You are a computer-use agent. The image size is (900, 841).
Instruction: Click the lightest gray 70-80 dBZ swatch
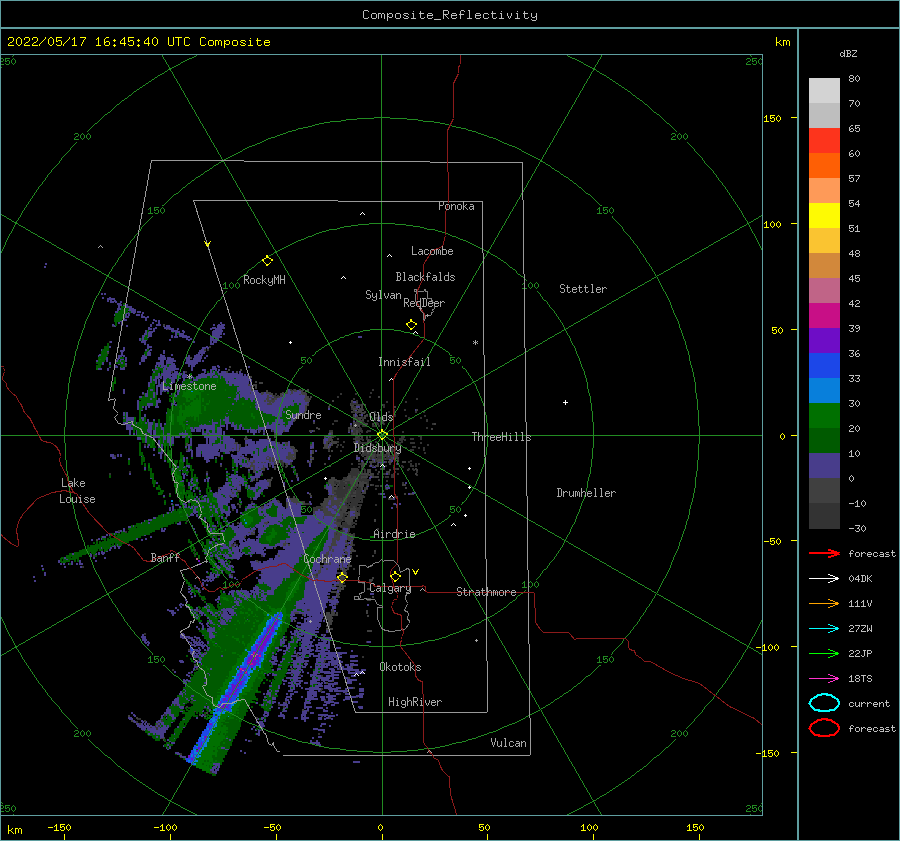[824, 91]
